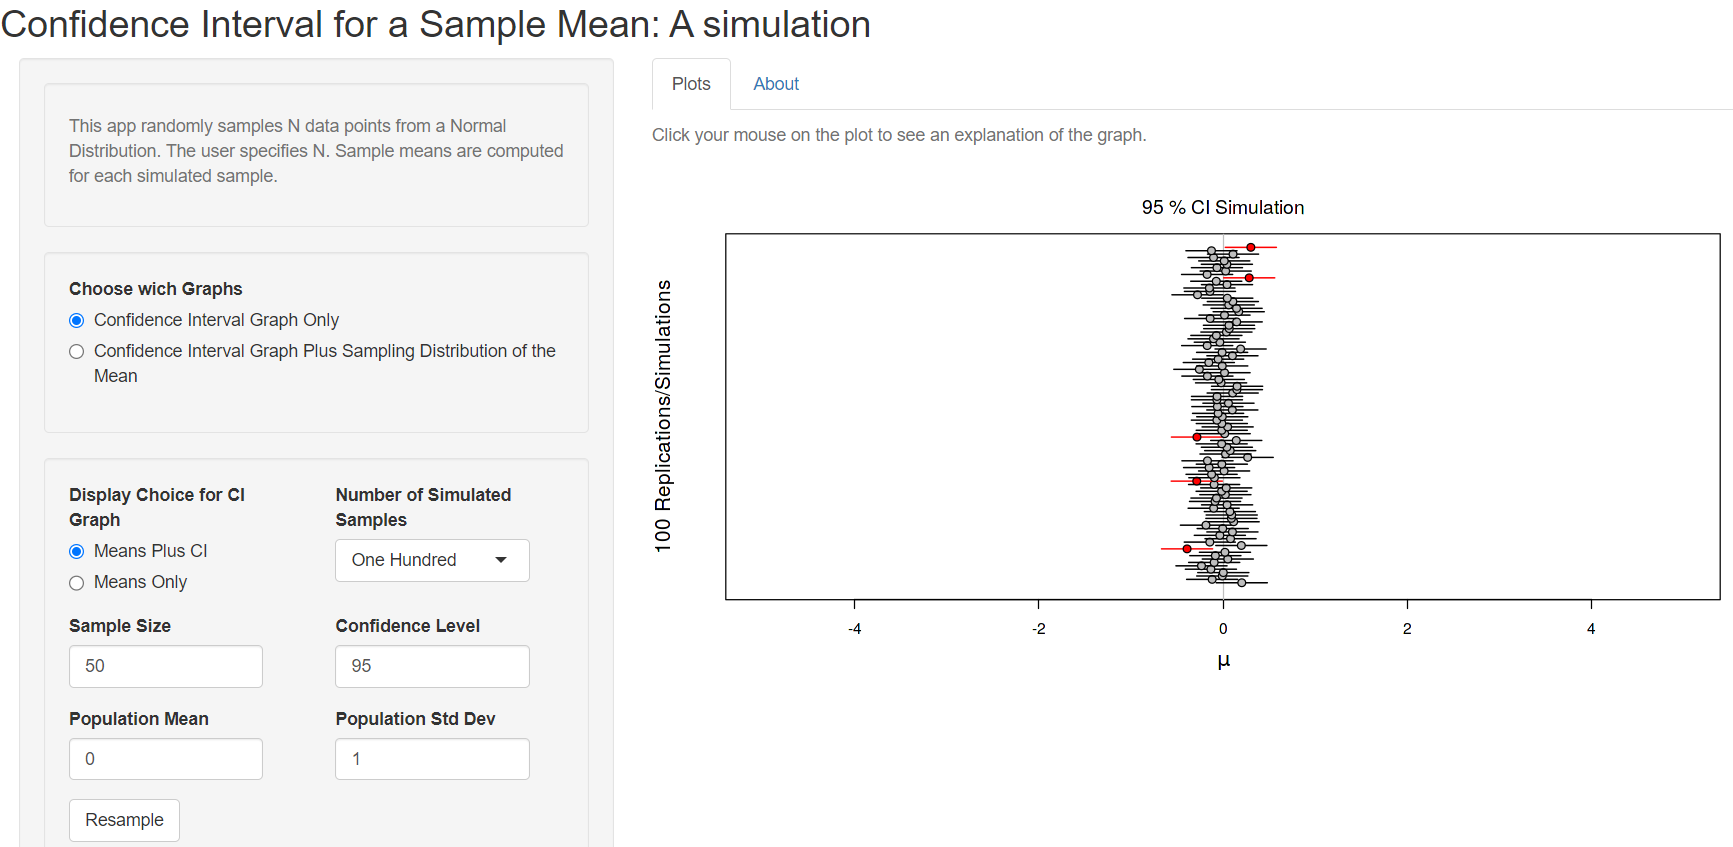
Task: Choose CI Graph Plus Sampling Distribution option
Action: pyautogui.click(x=77, y=351)
